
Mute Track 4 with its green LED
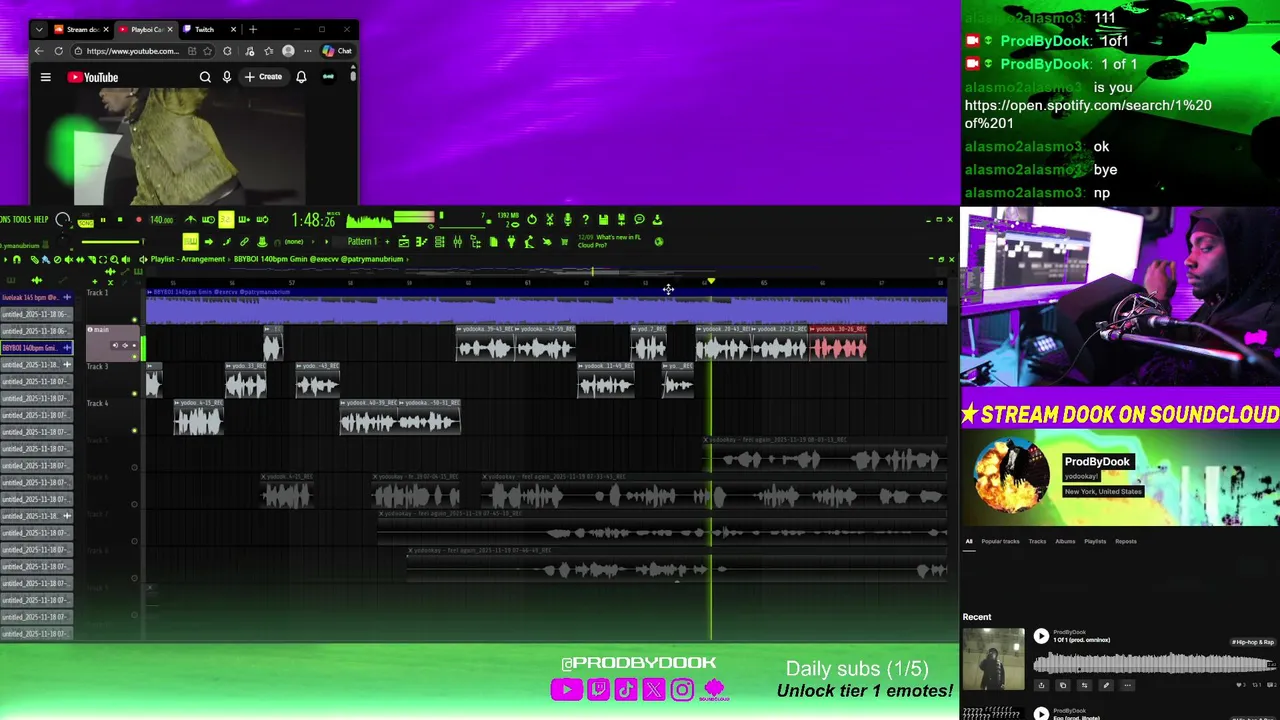pyautogui.click(x=134, y=430)
